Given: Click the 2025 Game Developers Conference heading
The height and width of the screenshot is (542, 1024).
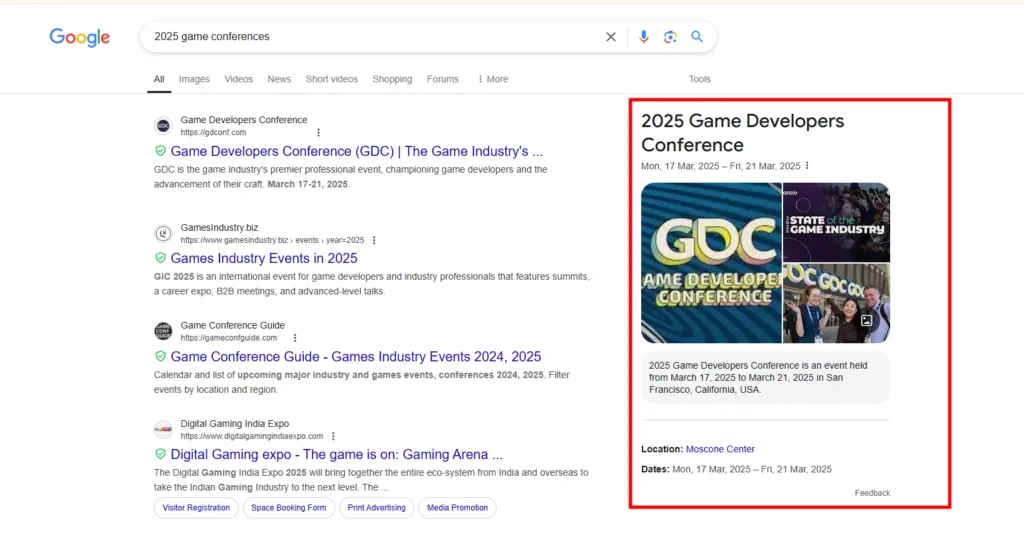Looking at the screenshot, I should 743,133.
